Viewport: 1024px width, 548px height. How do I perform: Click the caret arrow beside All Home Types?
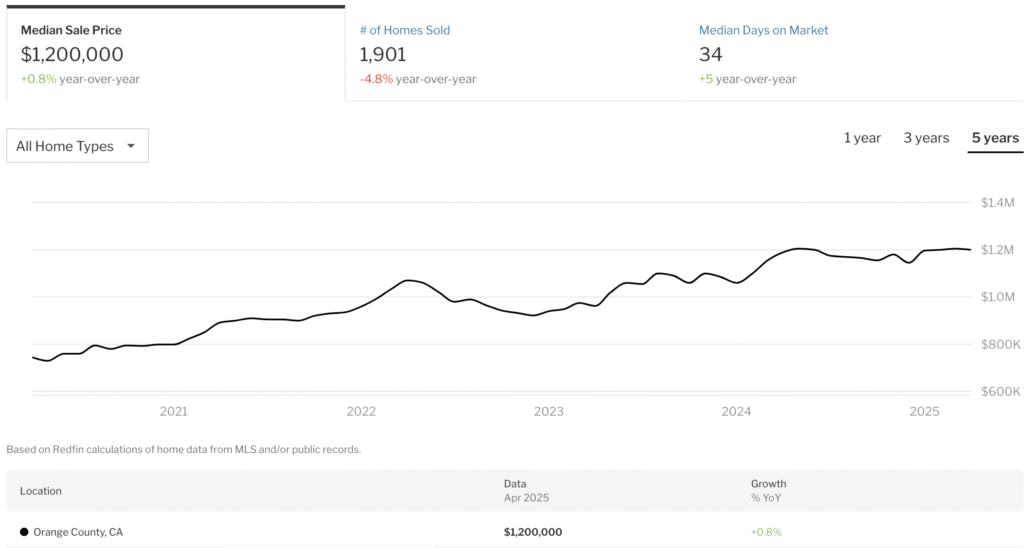[x=130, y=146]
